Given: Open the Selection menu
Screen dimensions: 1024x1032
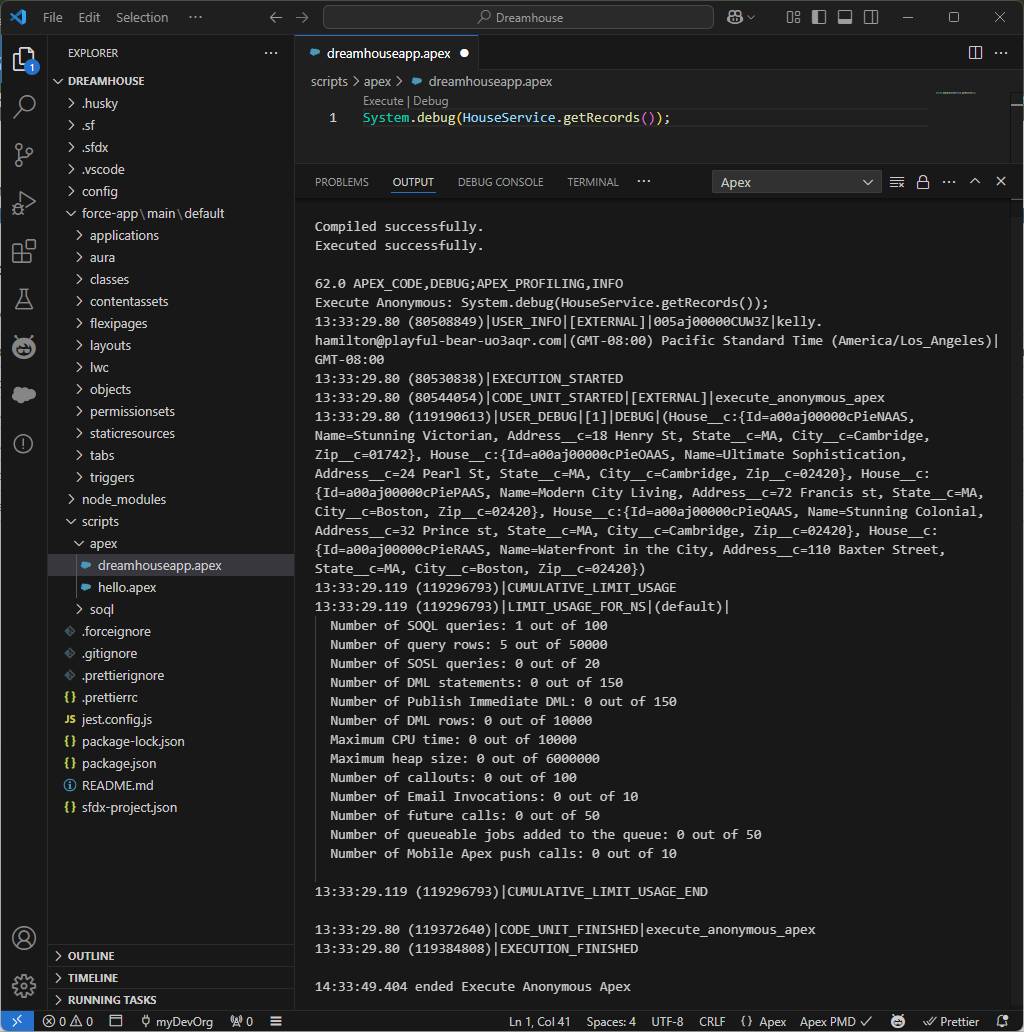Looking at the screenshot, I should (142, 17).
